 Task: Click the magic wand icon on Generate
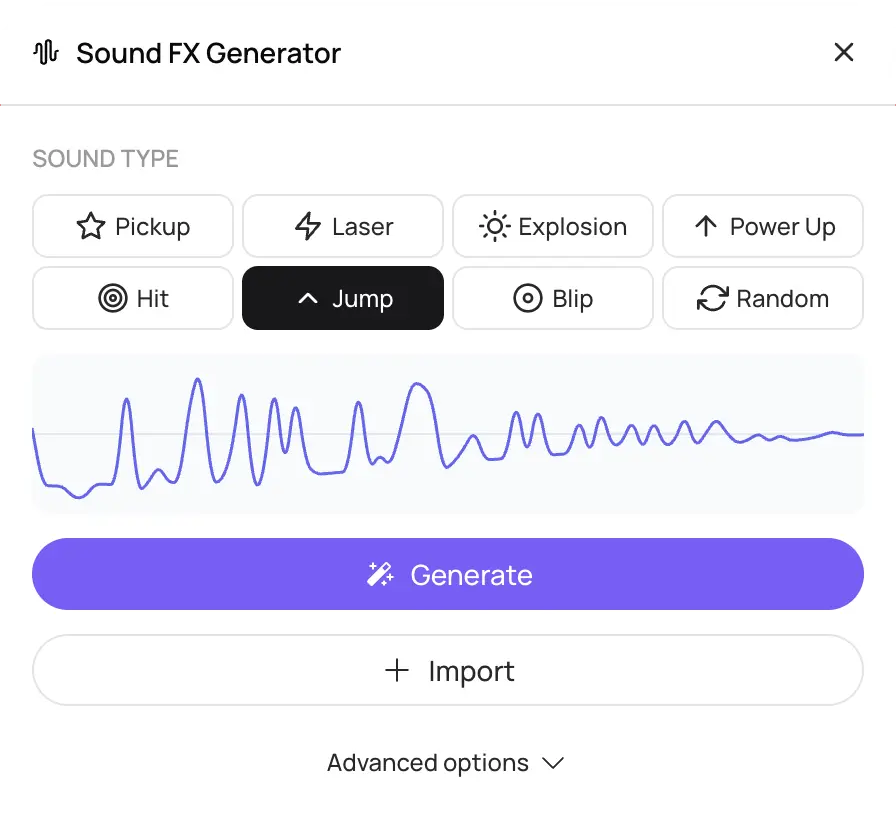click(x=379, y=574)
